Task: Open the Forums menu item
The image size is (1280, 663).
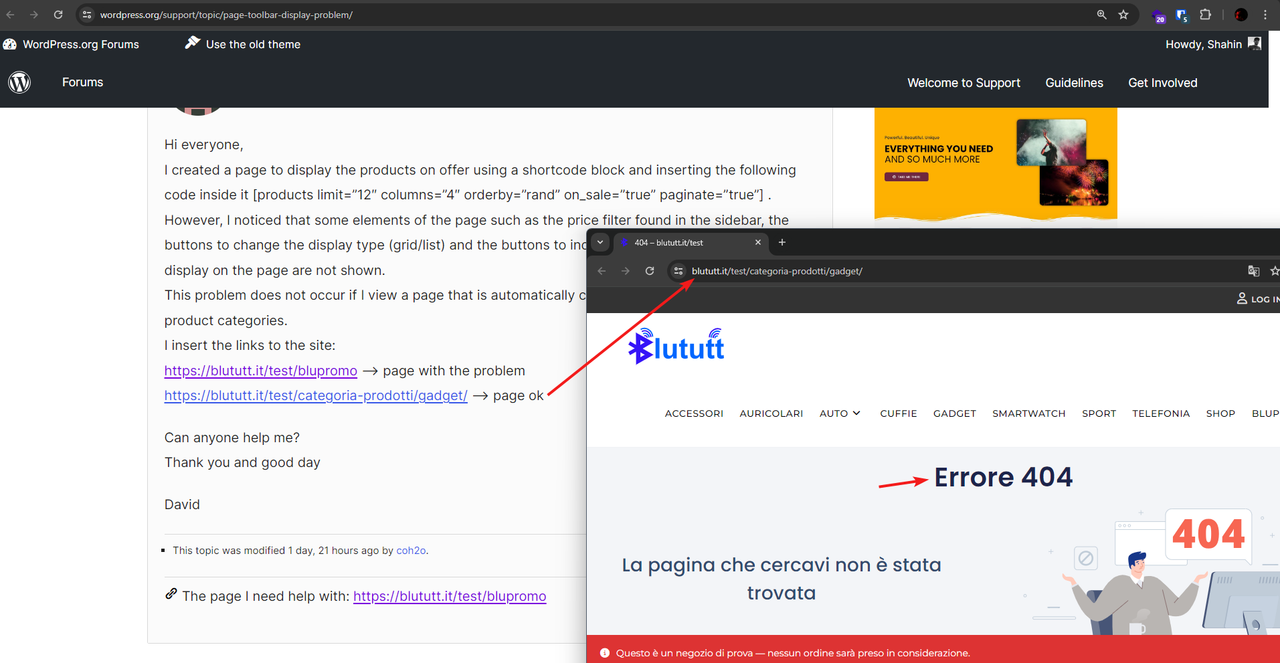Action: (82, 82)
